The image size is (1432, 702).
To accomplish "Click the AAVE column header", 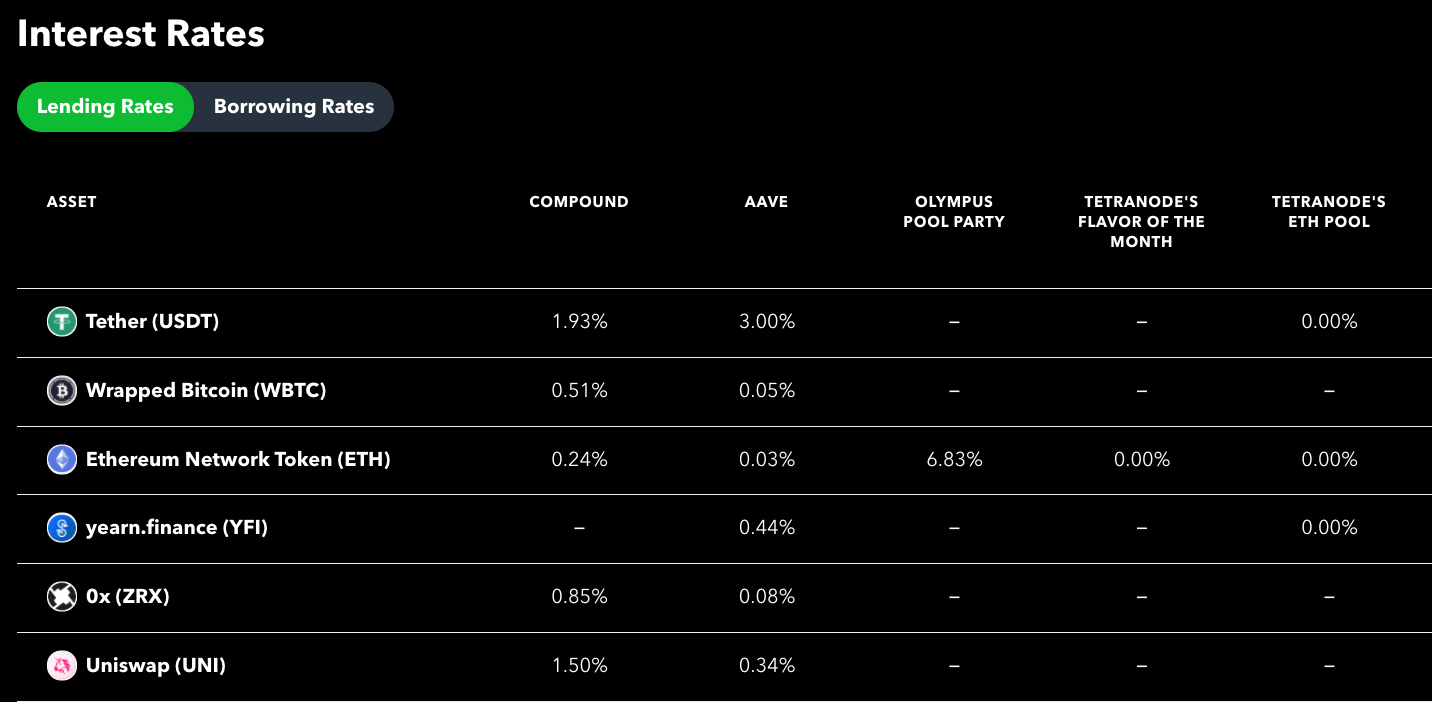I will coord(766,201).
